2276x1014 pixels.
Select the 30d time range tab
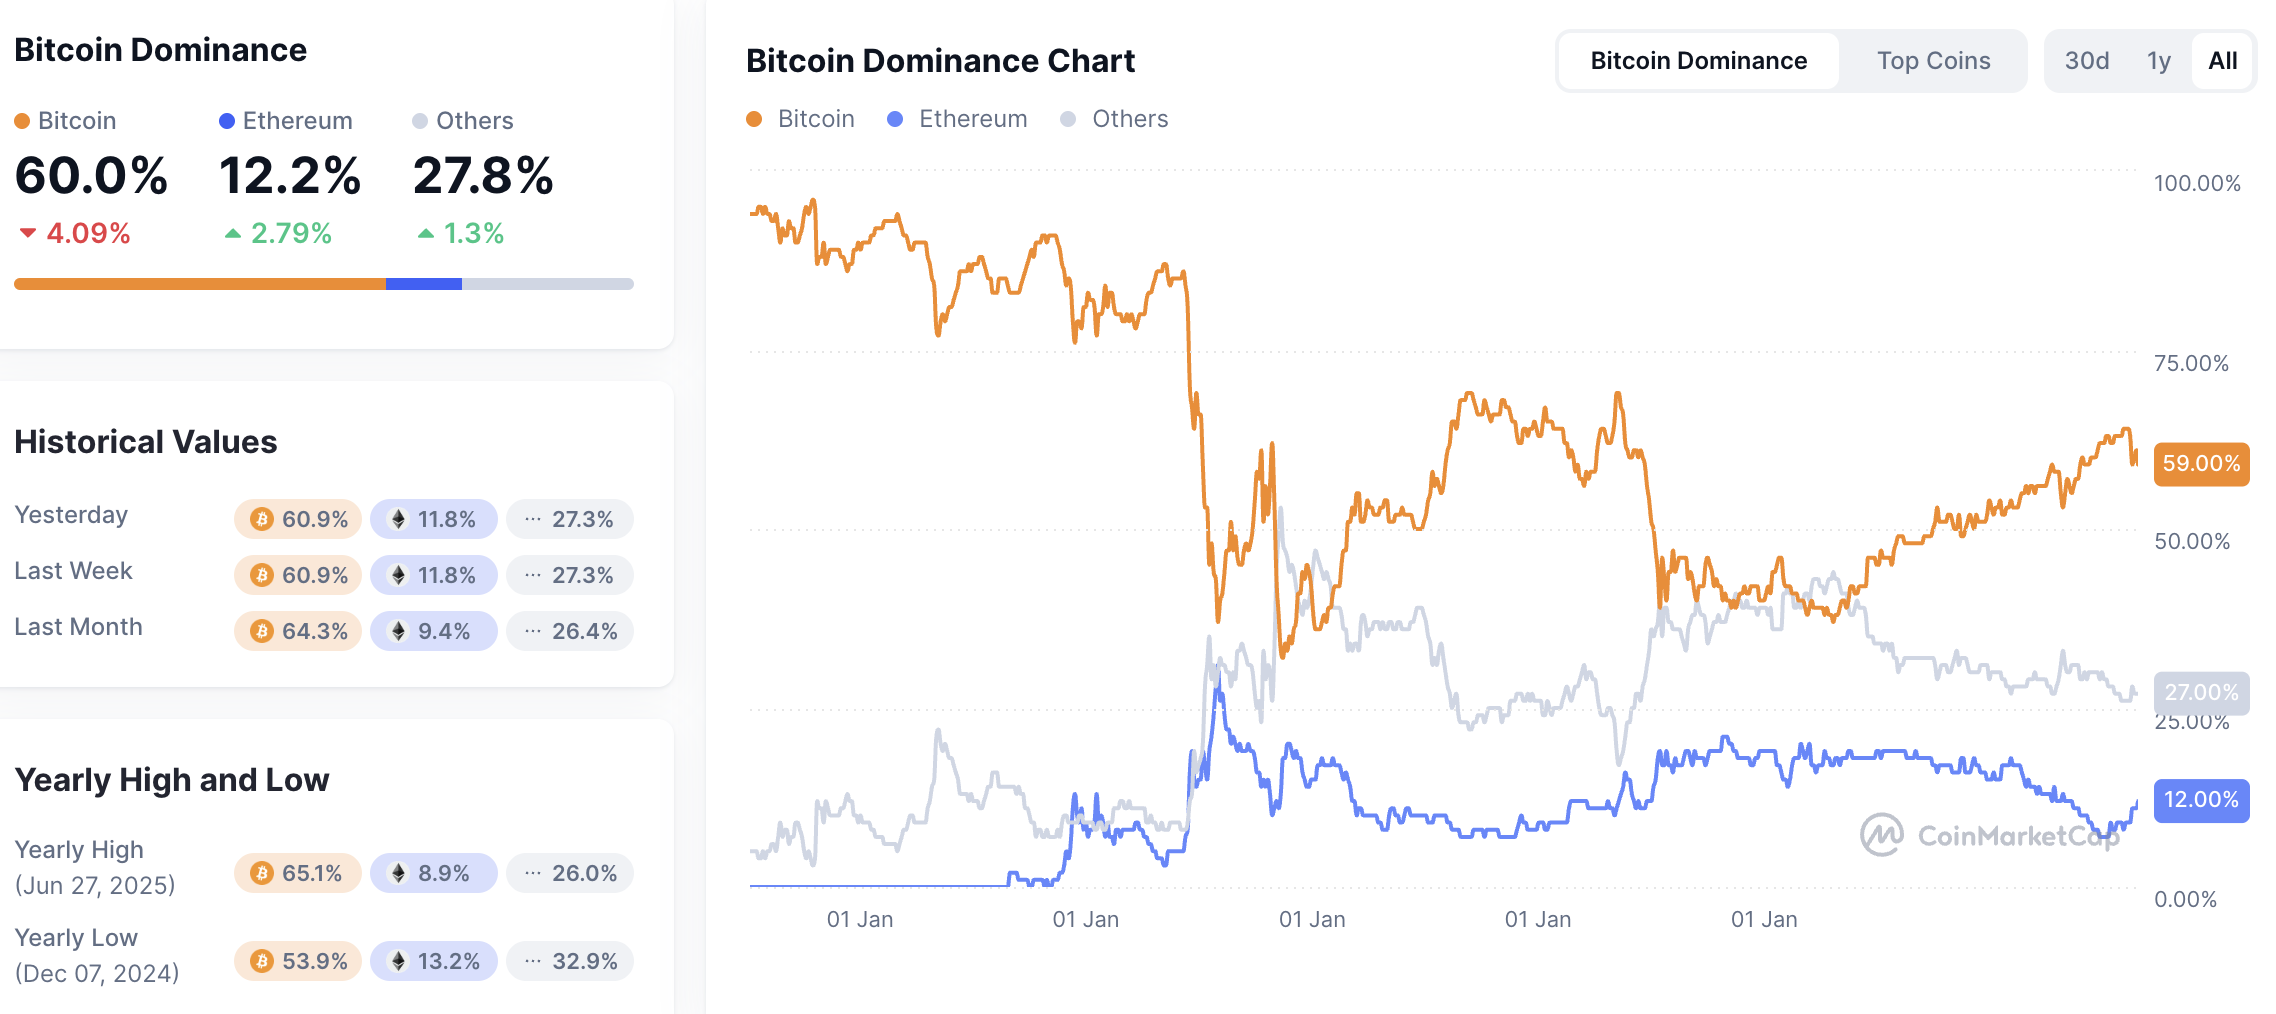pyautogui.click(x=2087, y=60)
